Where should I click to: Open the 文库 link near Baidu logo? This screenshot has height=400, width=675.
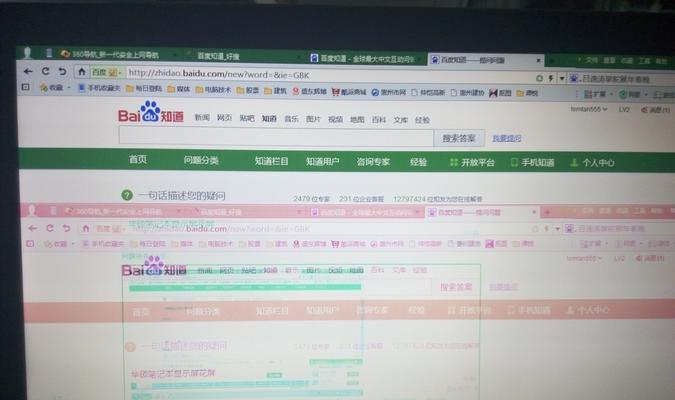401,120
